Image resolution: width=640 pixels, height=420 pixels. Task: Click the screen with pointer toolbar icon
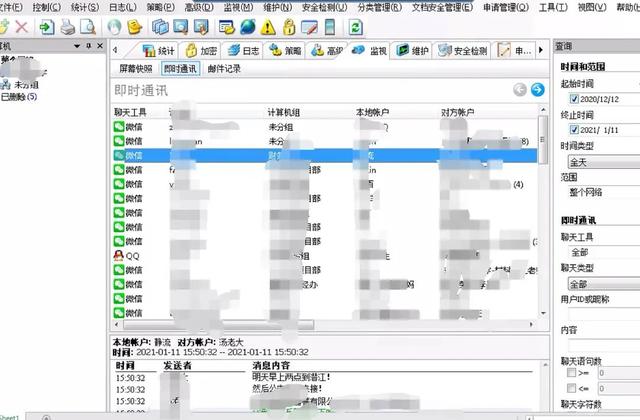[x=201, y=27]
